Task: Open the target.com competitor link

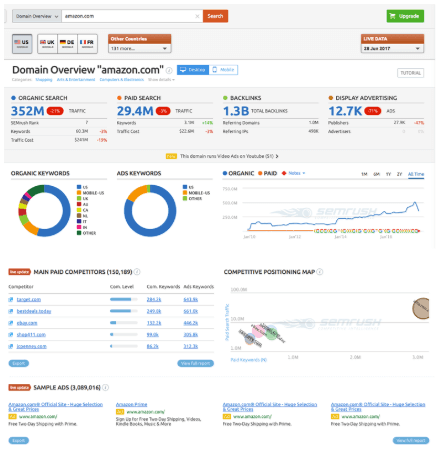Action: [29, 299]
